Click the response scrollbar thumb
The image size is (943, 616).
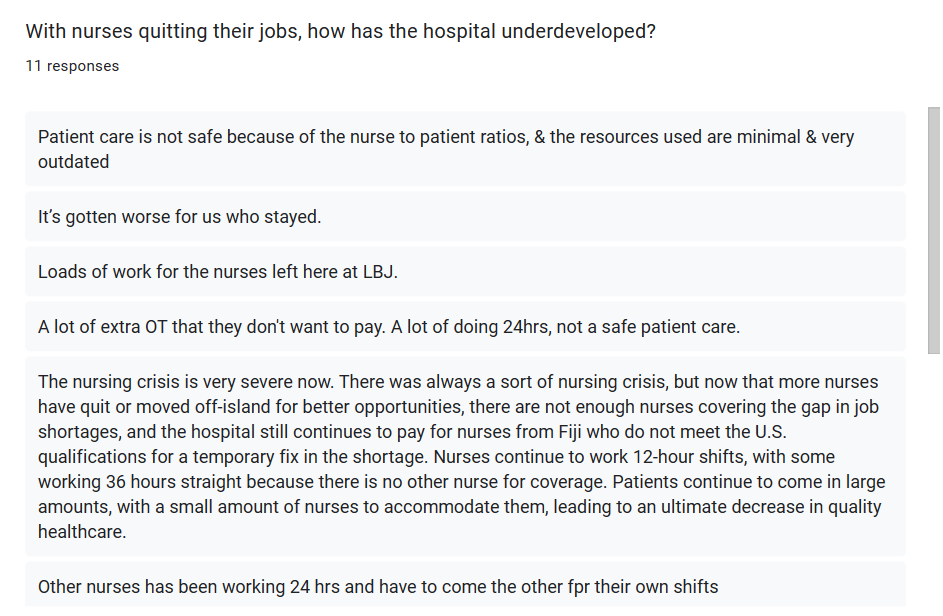(x=933, y=230)
